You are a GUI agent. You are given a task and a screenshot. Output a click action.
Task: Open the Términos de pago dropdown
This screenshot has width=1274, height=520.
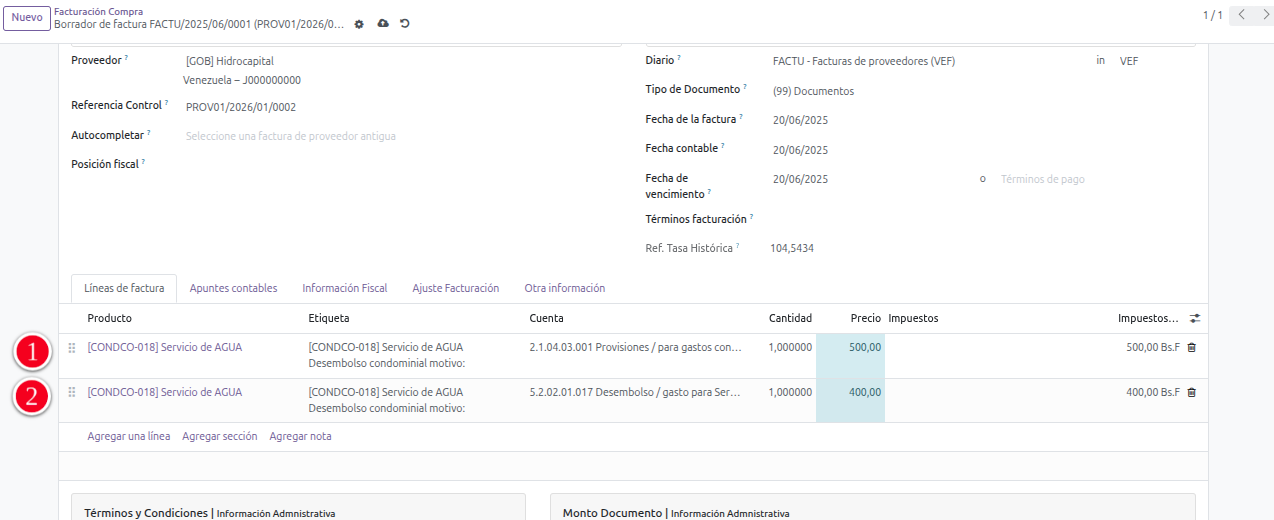(x=1095, y=180)
